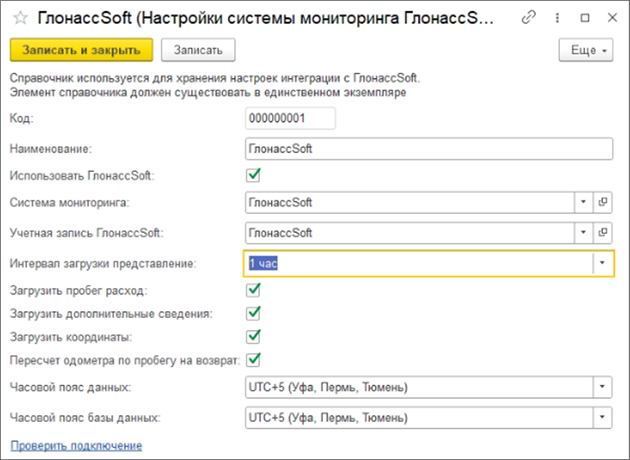Click the Система мониторинга: label
Viewport: 630px width, 460px height.
click(x=70, y=202)
